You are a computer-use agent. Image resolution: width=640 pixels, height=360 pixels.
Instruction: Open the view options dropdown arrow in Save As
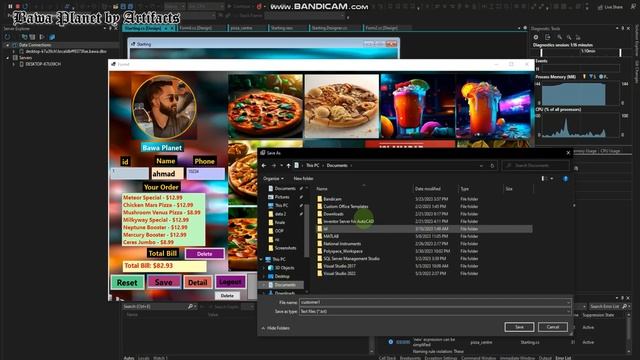(x=552, y=179)
